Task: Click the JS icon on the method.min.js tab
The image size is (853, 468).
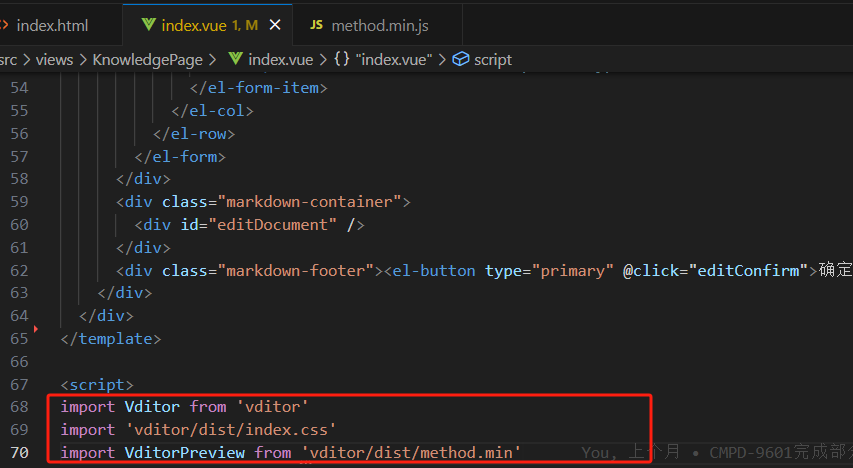Action: pyautogui.click(x=316, y=24)
